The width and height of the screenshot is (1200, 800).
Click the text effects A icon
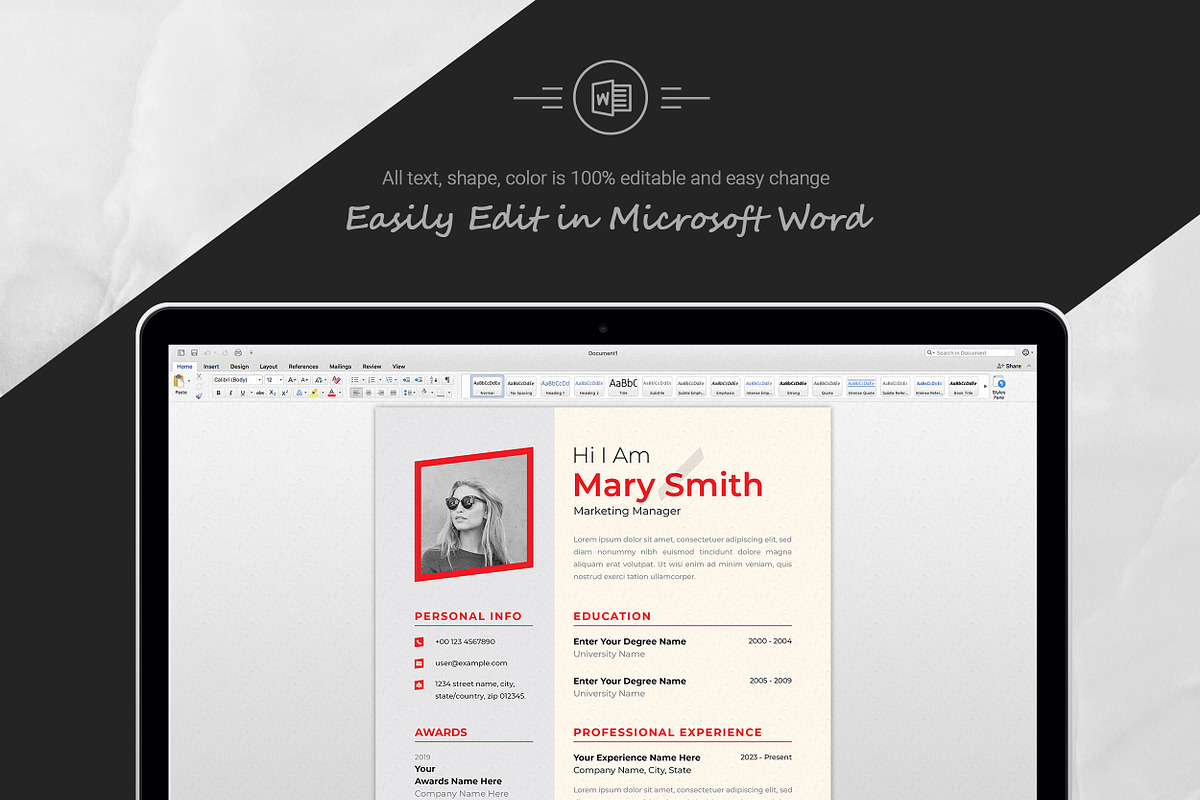click(x=299, y=392)
